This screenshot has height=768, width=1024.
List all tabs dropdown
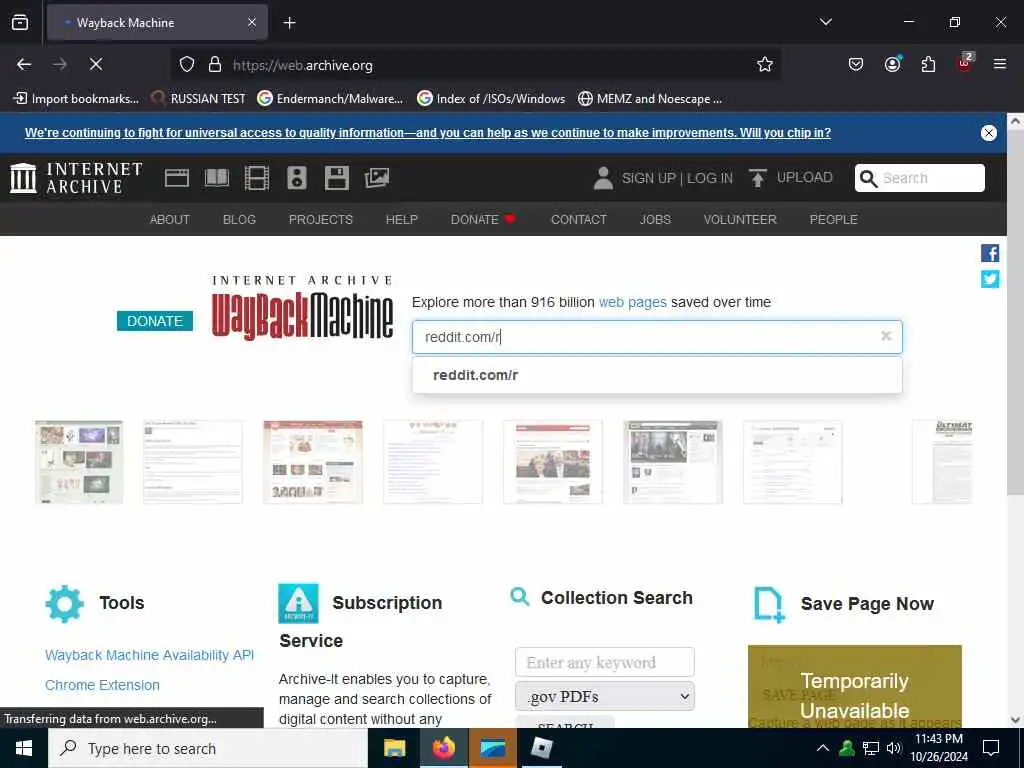click(825, 22)
